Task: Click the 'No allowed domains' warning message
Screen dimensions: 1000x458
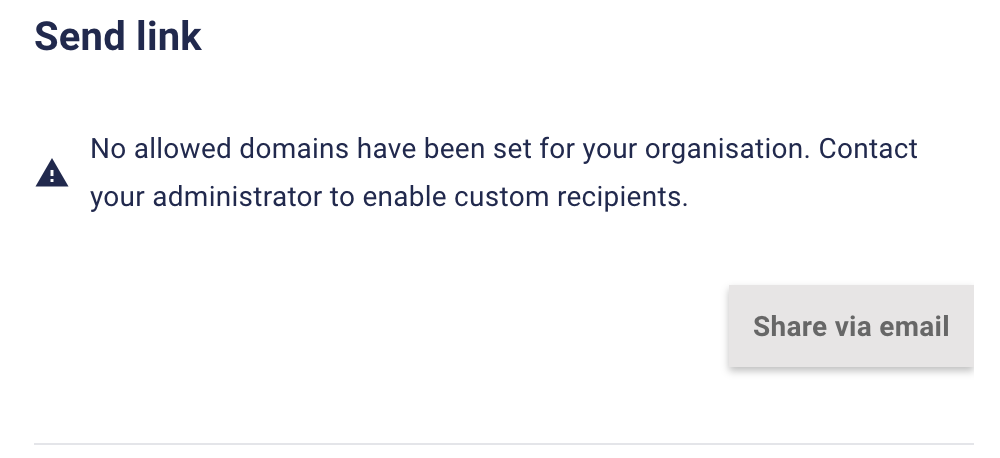Action: 504,172
